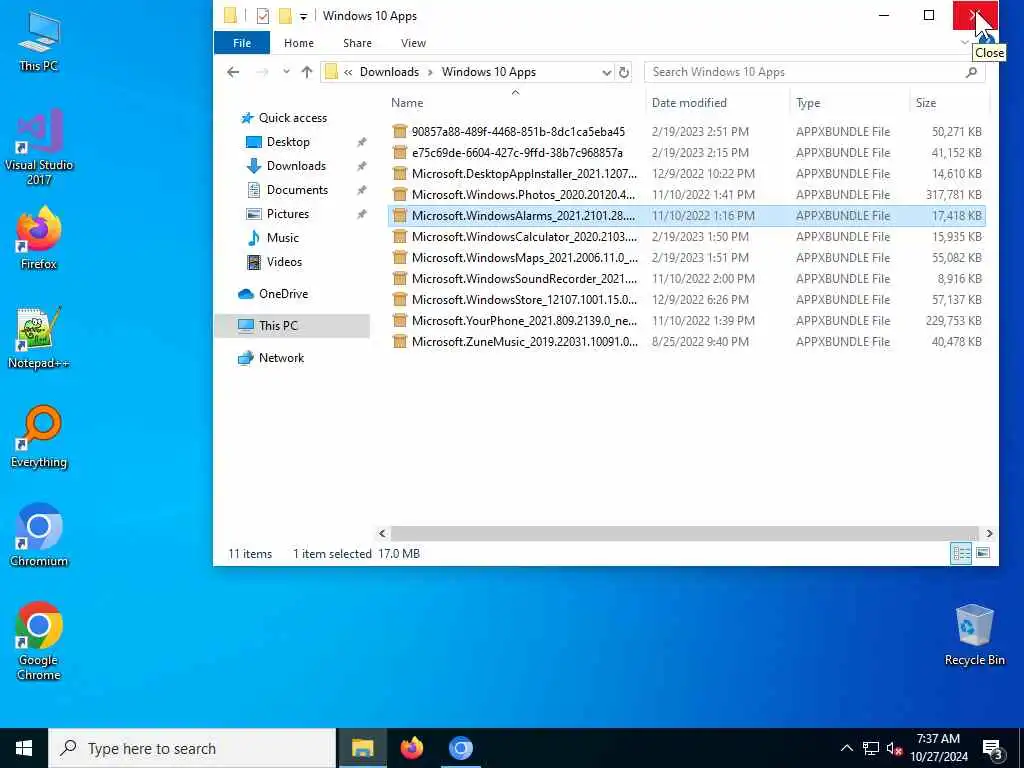Image resolution: width=1024 pixels, height=768 pixels.
Task: Click the Microsoft.WindowsAlarms file icon
Action: (400, 216)
